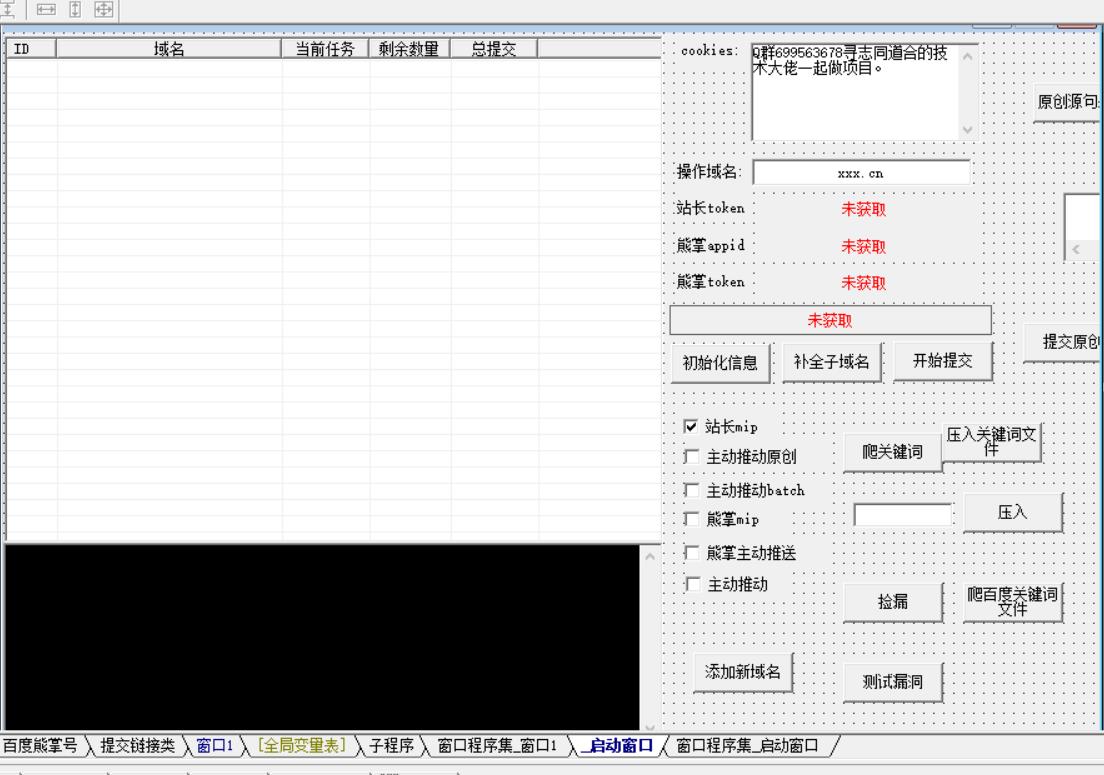Select the cookies: label

pyautogui.click(x=710, y=51)
